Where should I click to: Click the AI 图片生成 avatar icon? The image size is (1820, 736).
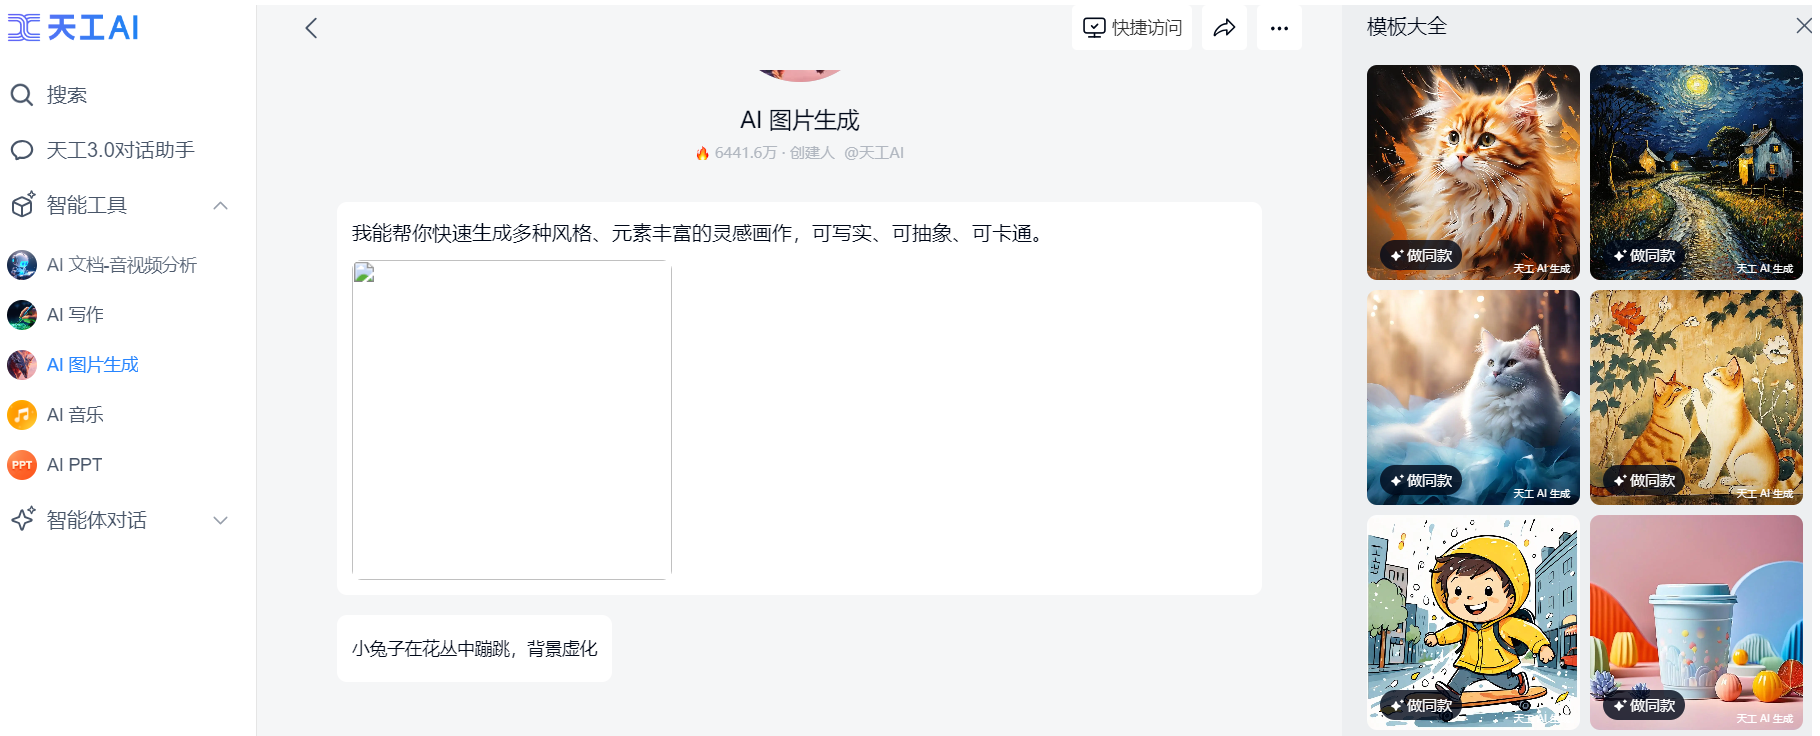[x=22, y=365]
